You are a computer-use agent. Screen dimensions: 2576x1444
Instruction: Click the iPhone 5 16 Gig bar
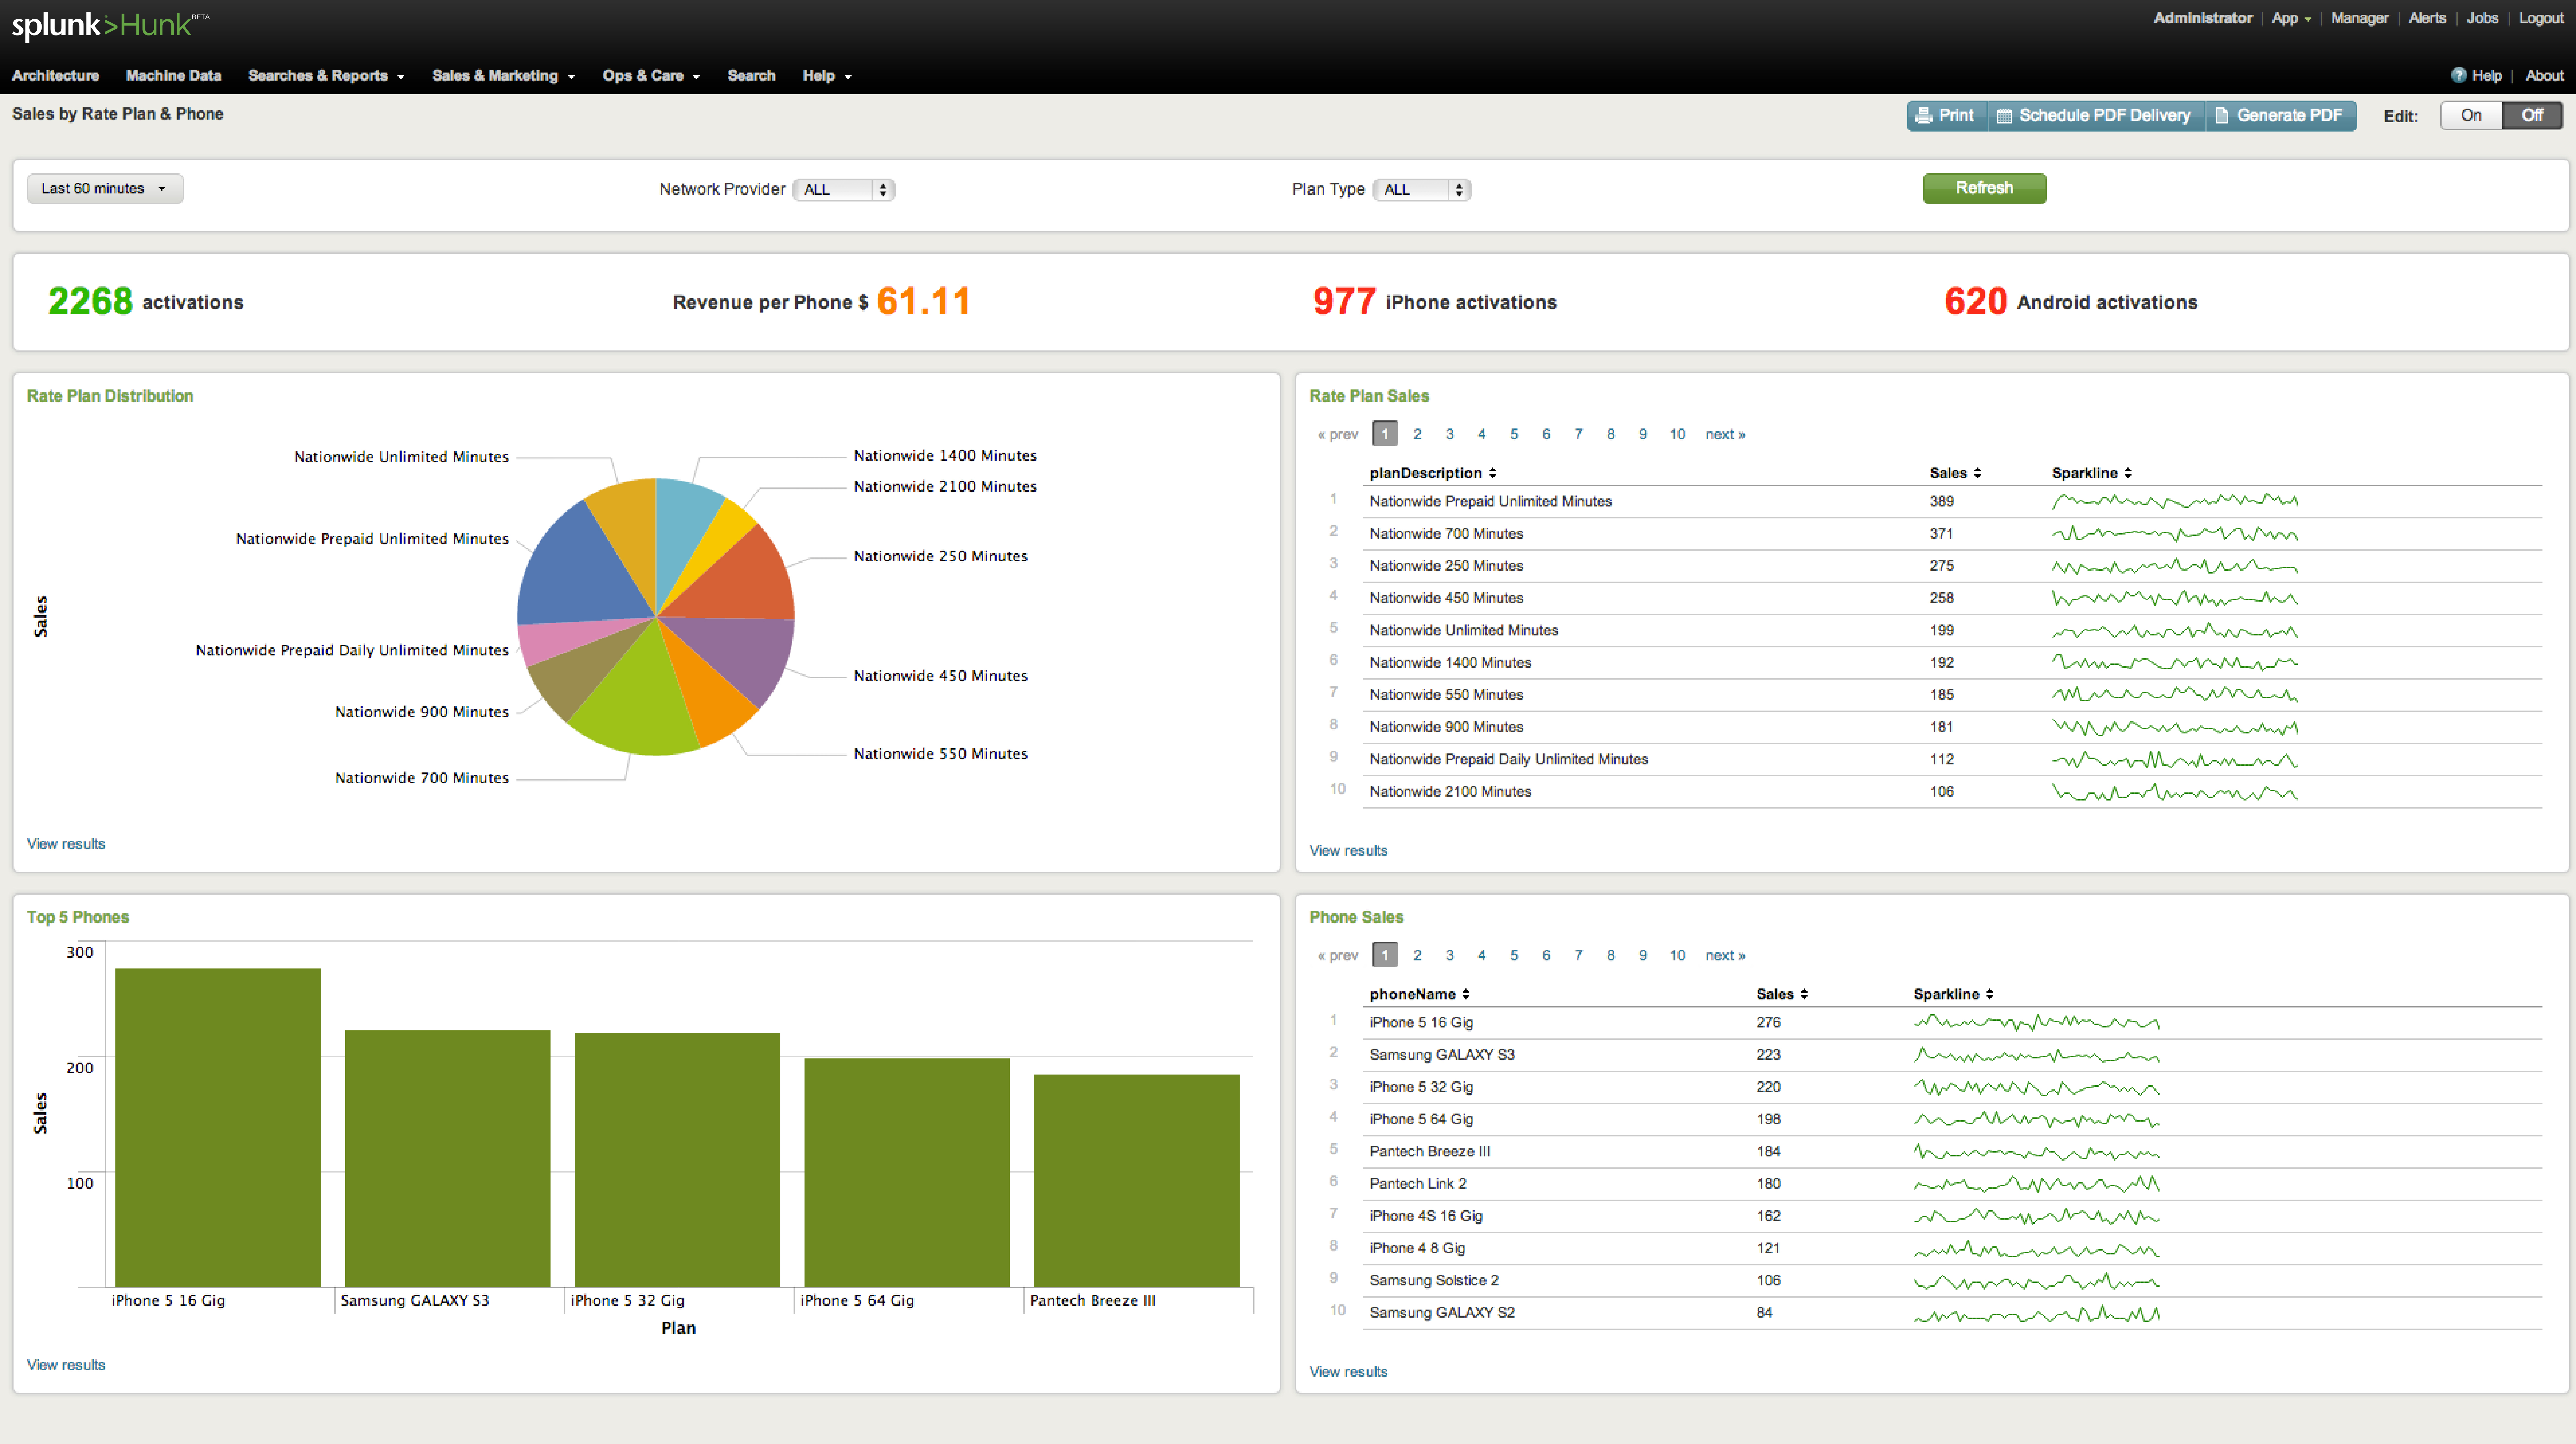click(x=218, y=1127)
